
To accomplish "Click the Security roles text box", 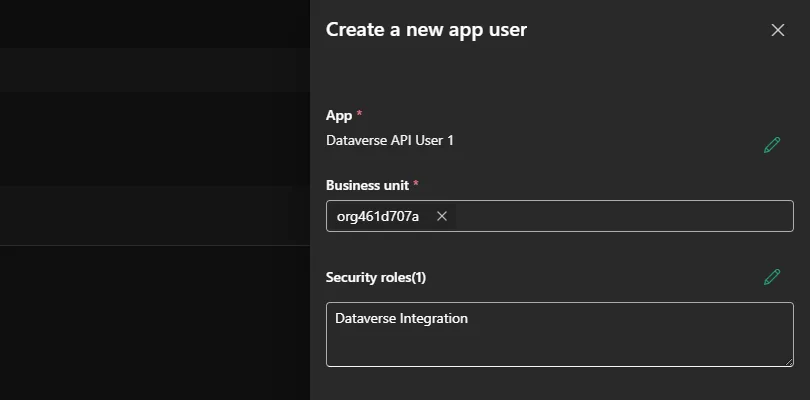I will click(560, 334).
